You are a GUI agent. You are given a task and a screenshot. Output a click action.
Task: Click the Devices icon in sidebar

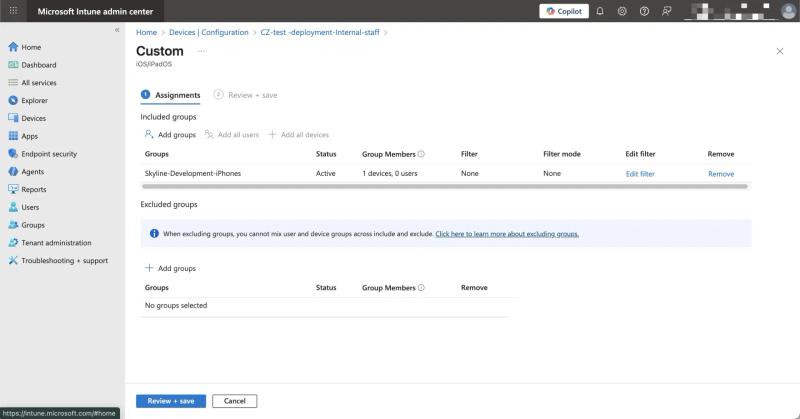13,118
